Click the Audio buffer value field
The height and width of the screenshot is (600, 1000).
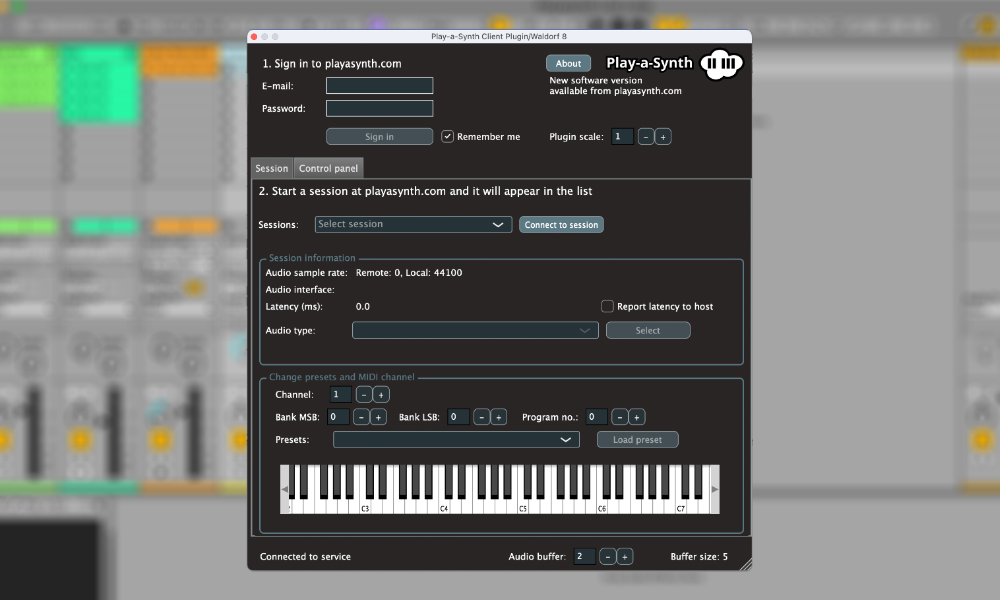(585, 557)
